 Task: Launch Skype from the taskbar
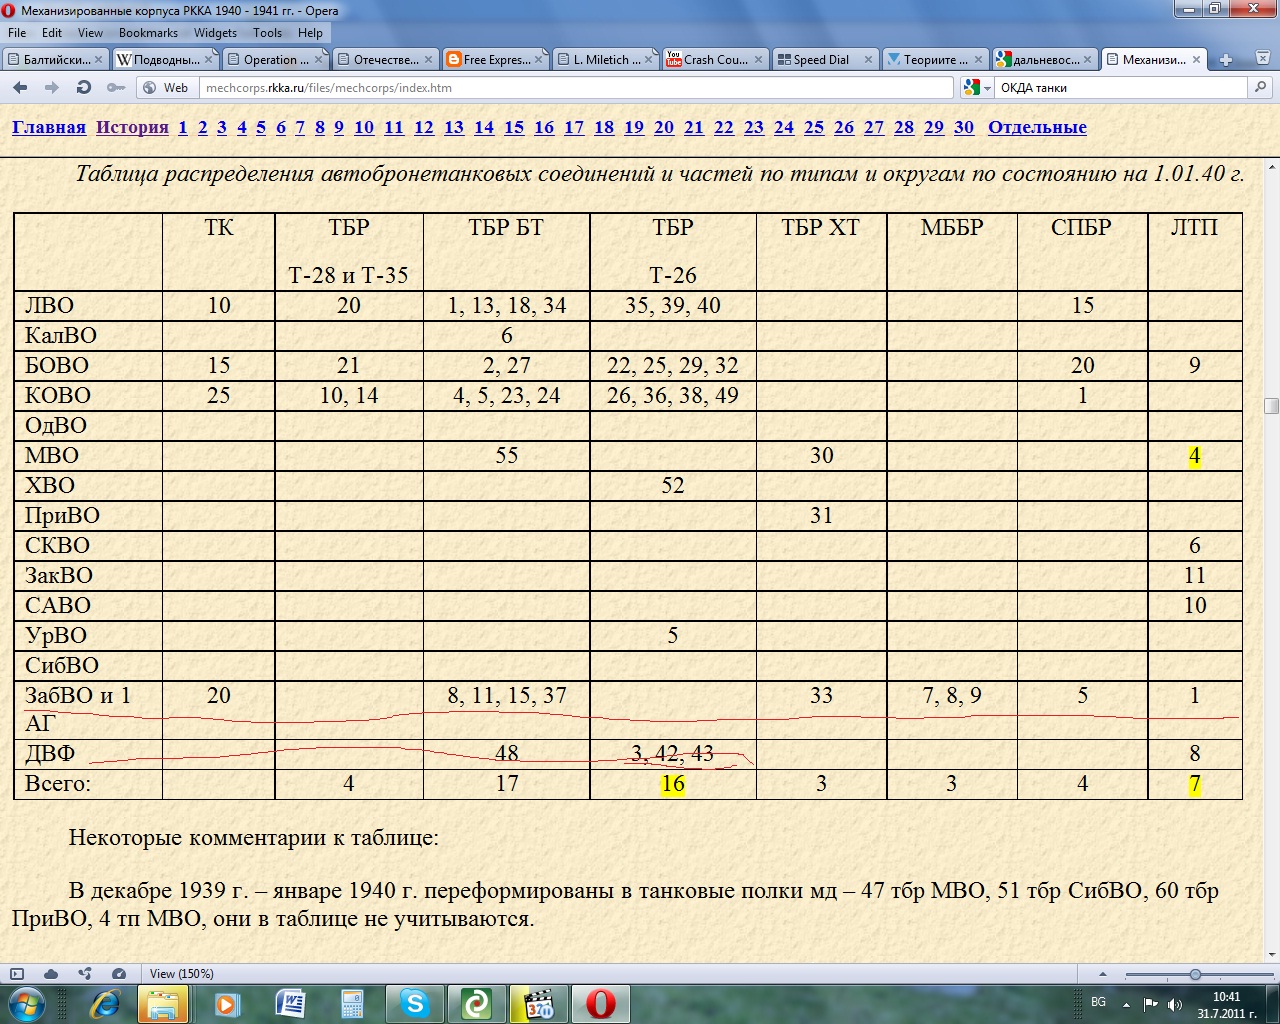[414, 1003]
